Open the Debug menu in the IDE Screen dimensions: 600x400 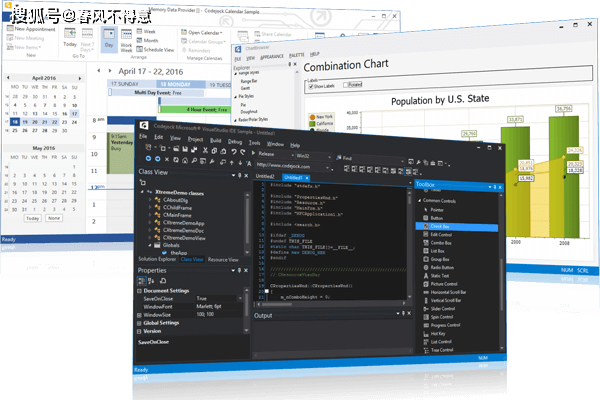tap(234, 143)
